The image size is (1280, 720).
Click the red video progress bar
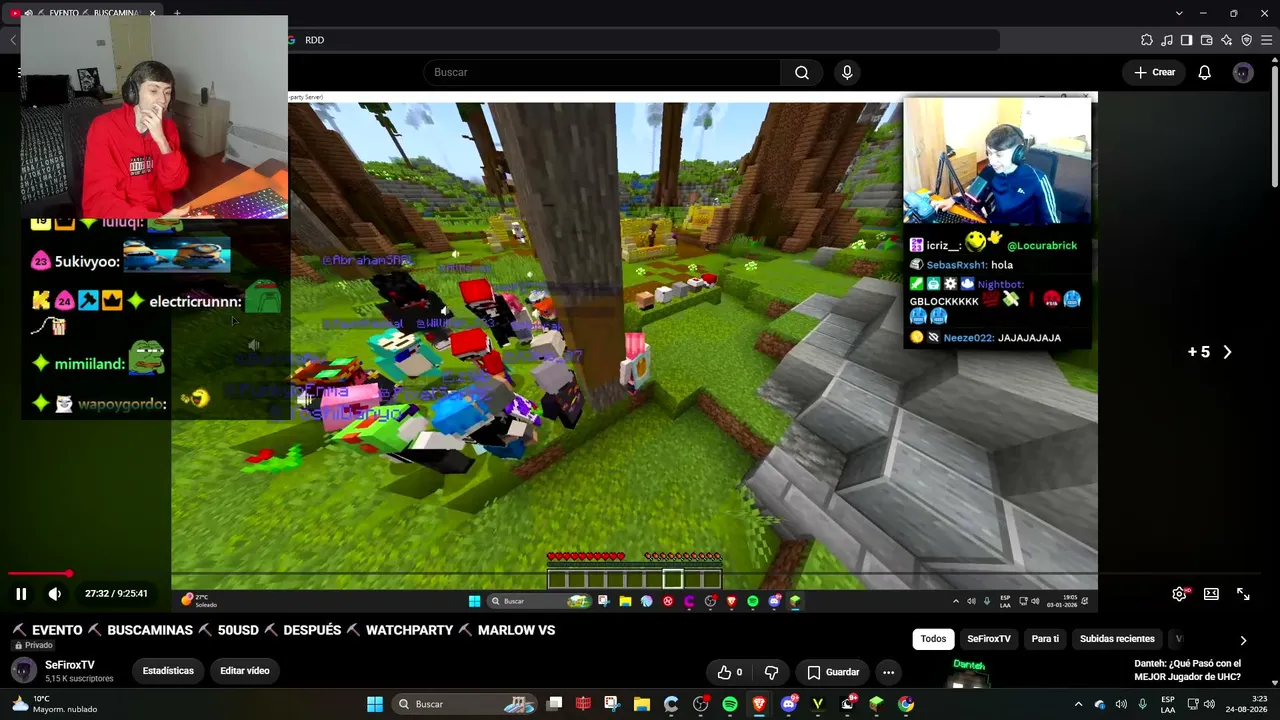[38, 574]
